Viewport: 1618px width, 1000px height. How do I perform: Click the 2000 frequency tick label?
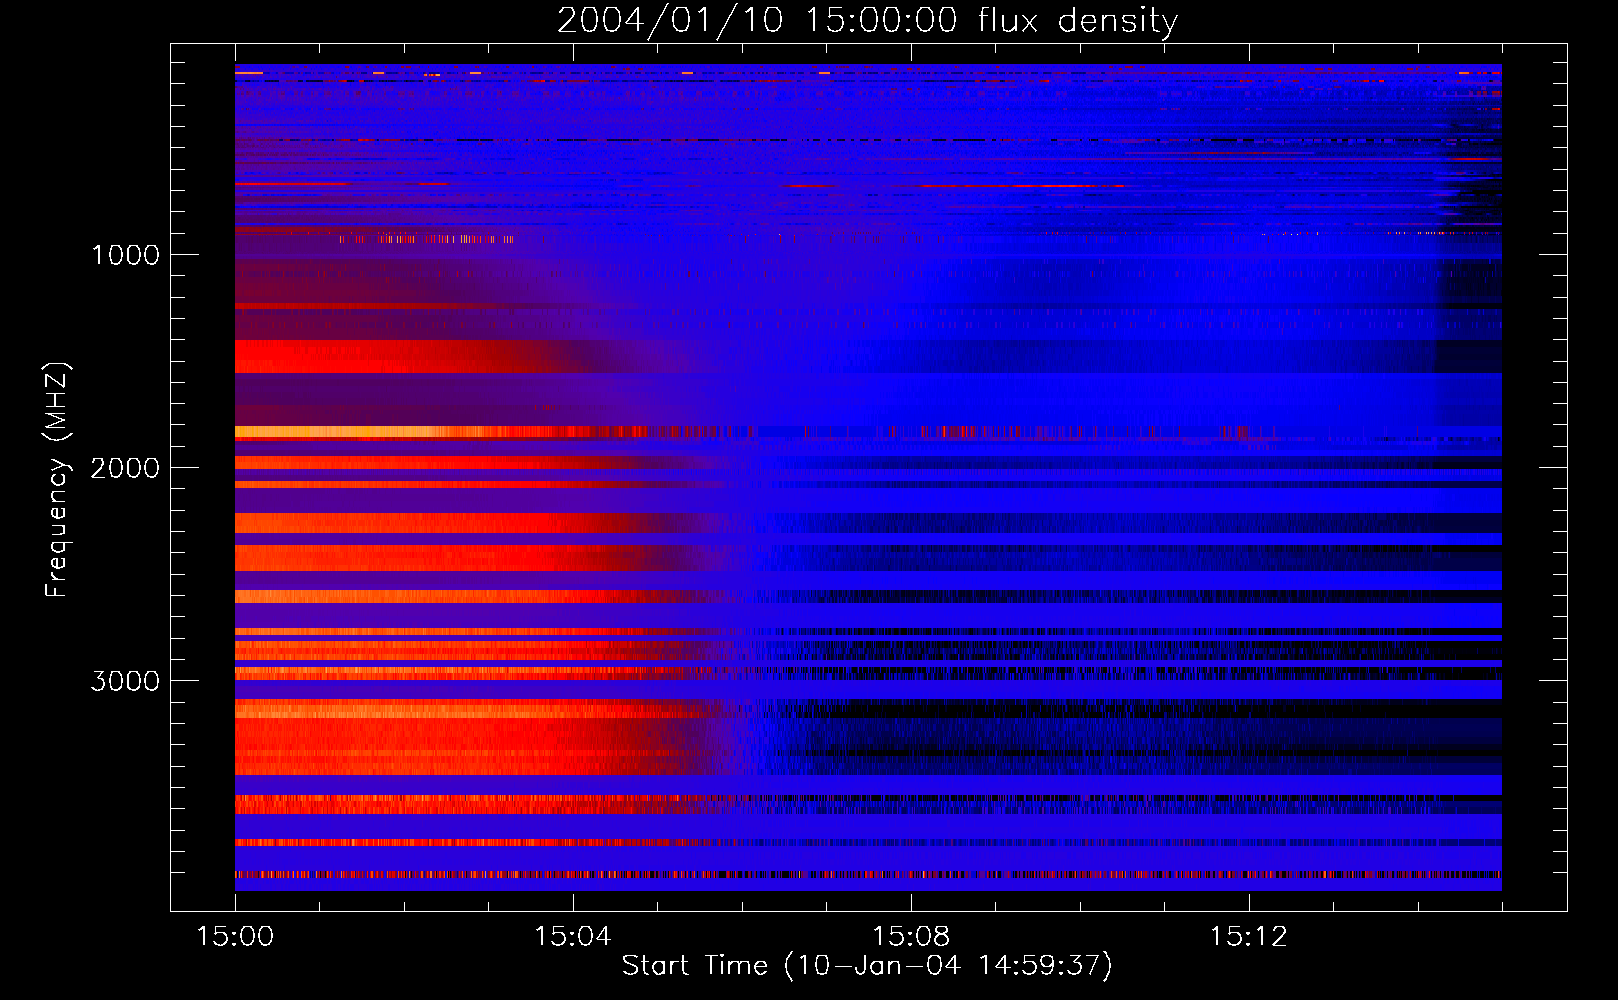pyautogui.click(x=125, y=468)
